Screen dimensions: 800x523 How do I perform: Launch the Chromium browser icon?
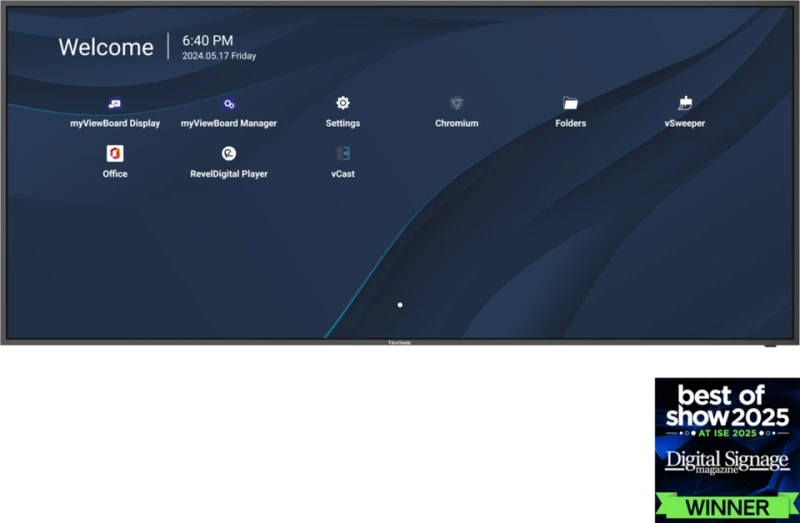point(457,104)
